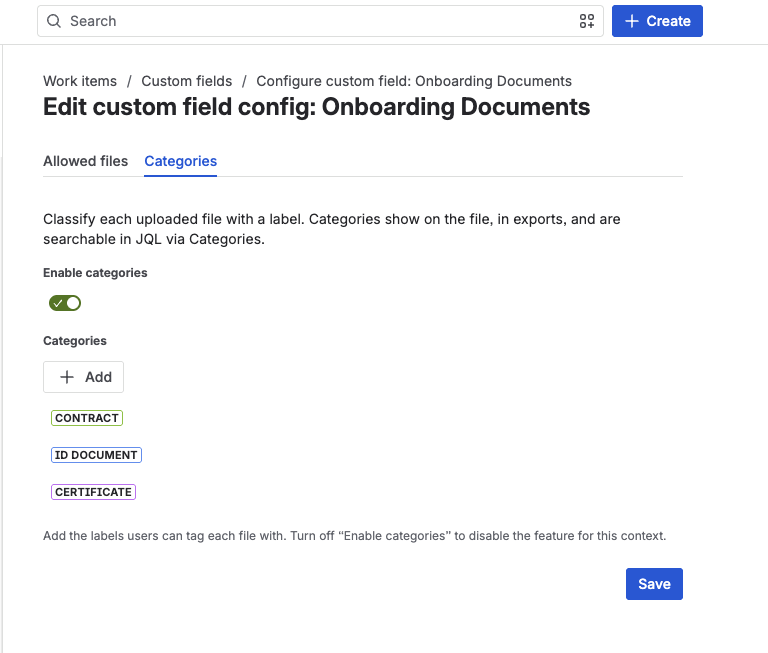Click the help text about adding labels
This screenshot has width=768, height=653.
pyautogui.click(x=355, y=535)
